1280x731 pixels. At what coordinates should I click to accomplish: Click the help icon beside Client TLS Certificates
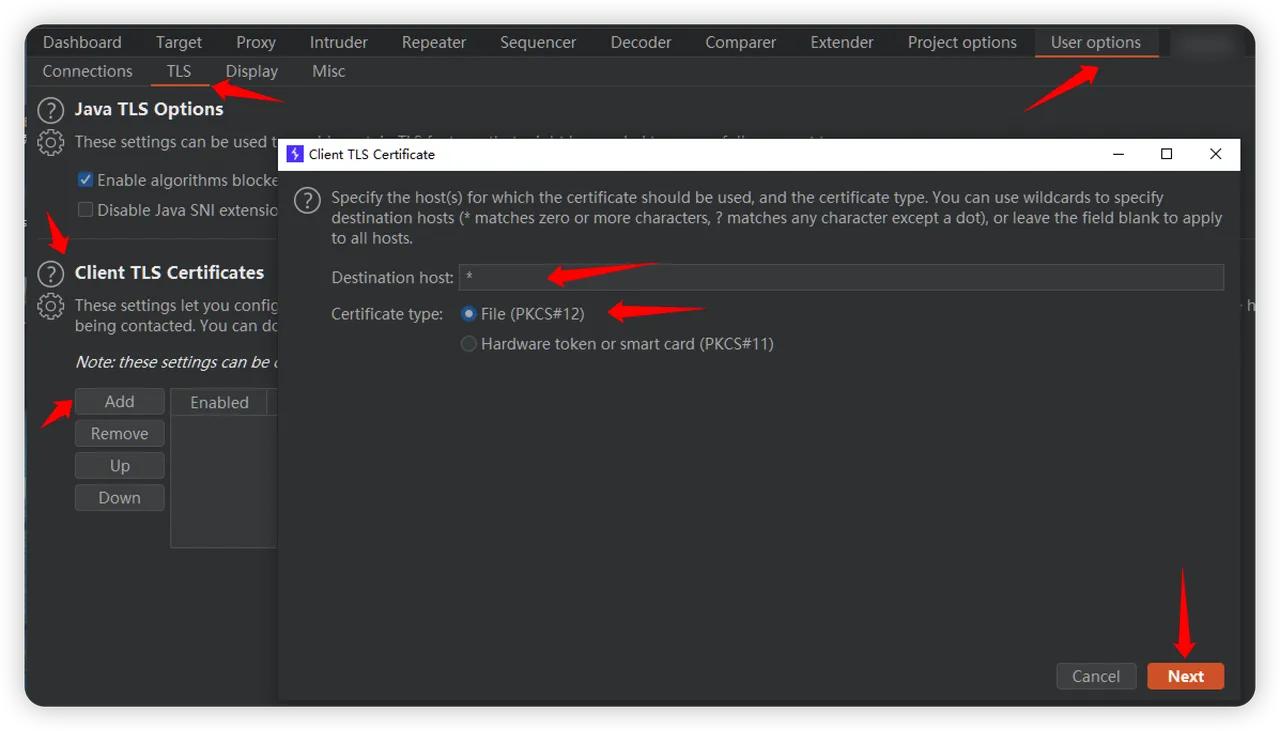pos(50,274)
